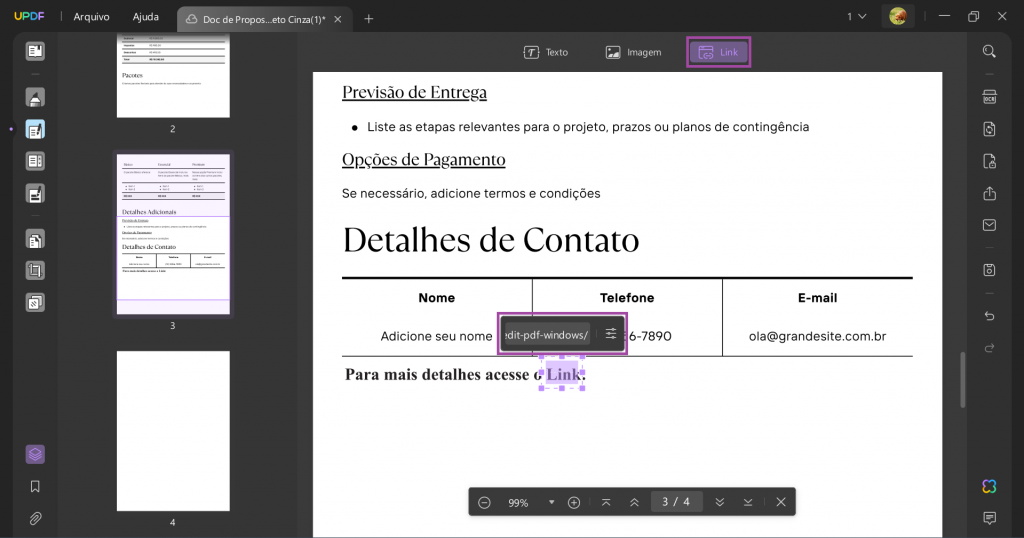Open the Bookmarks panel icon
This screenshot has height=538, width=1024.
click(35, 486)
